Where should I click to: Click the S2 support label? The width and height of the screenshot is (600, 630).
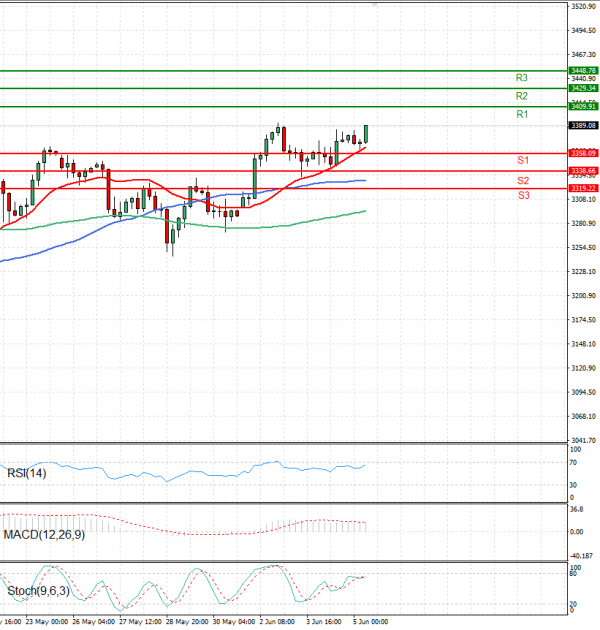(x=523, y=180)
